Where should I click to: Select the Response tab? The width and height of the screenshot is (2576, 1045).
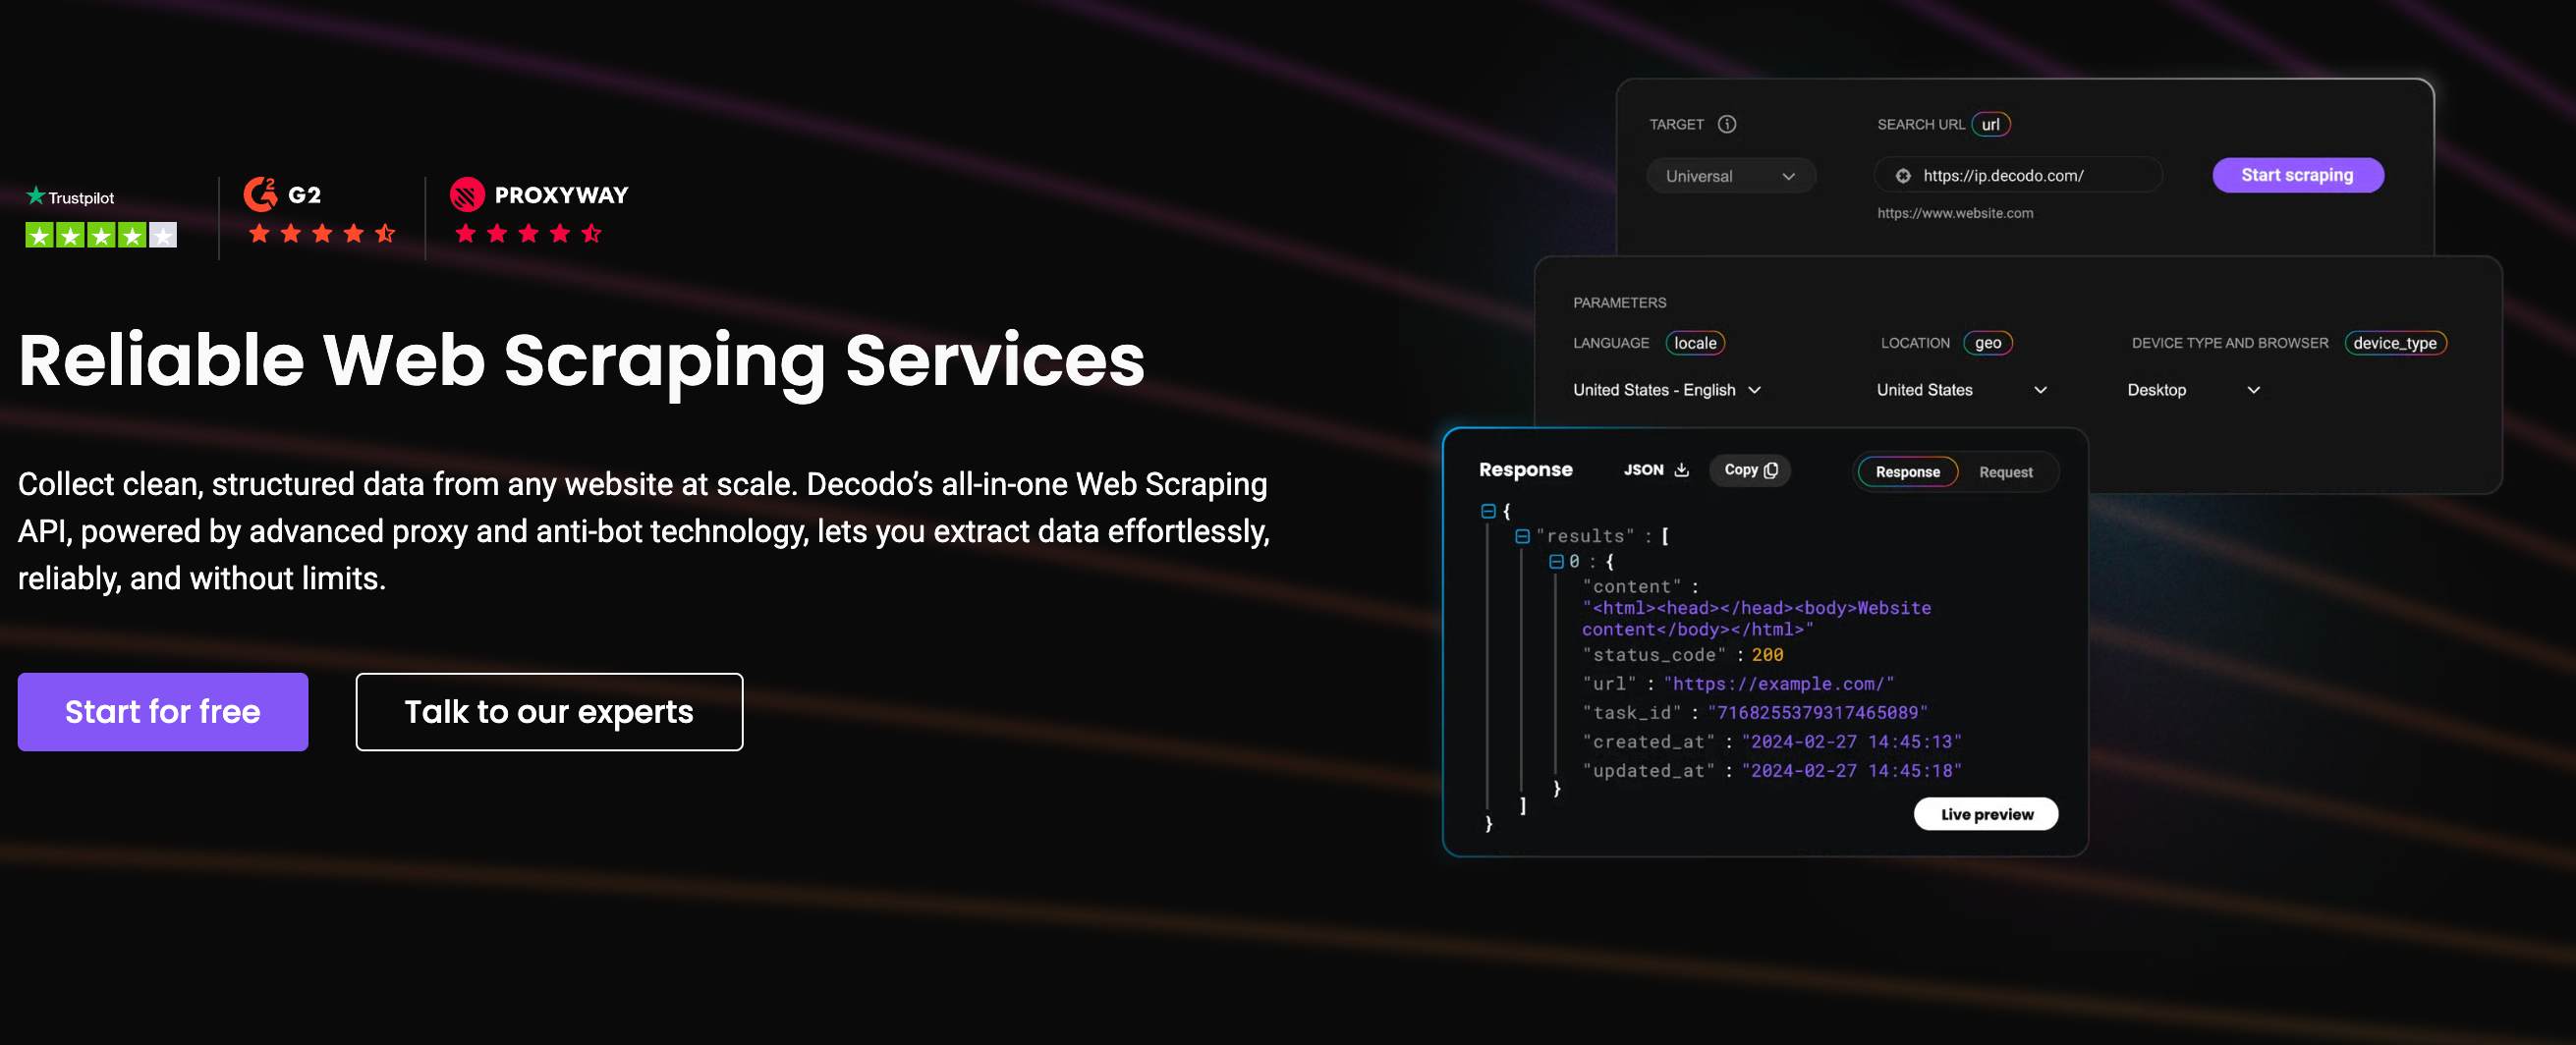pos(1908,471)
